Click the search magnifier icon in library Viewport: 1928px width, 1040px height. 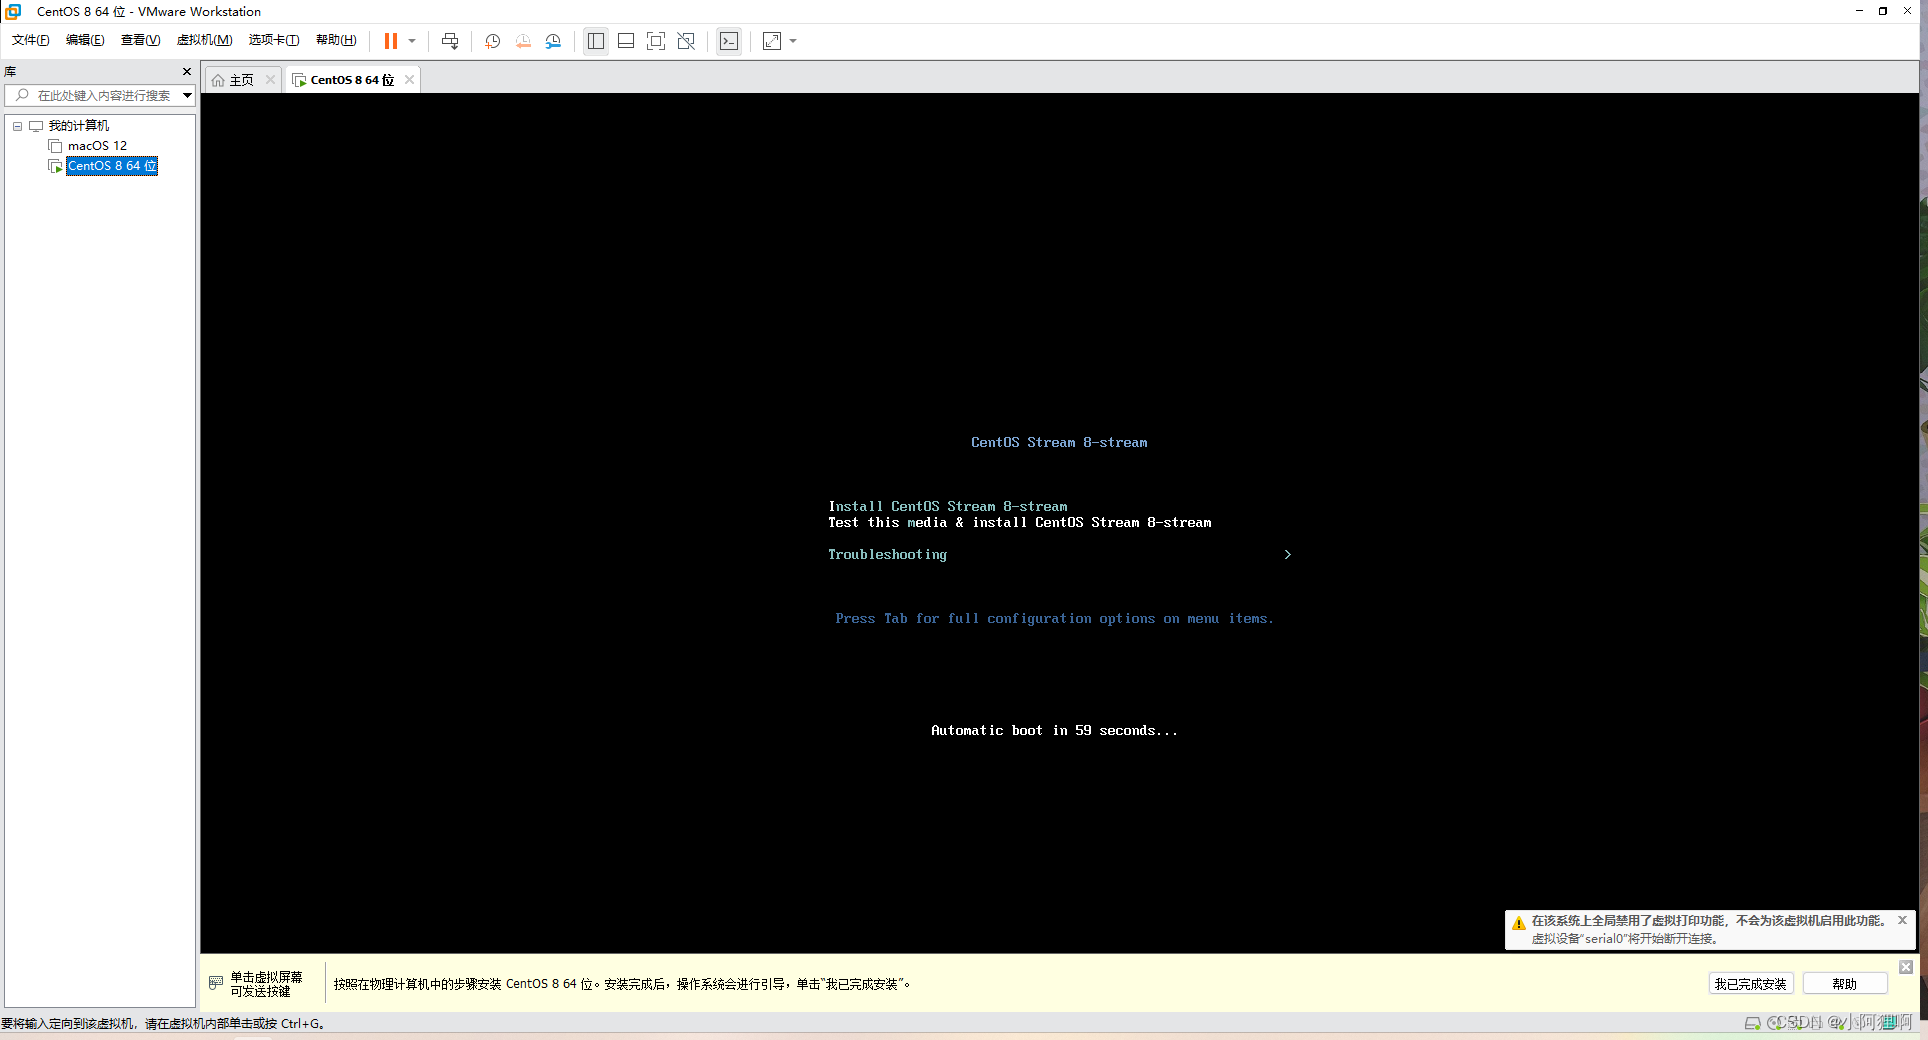click(x=22, y=95)
